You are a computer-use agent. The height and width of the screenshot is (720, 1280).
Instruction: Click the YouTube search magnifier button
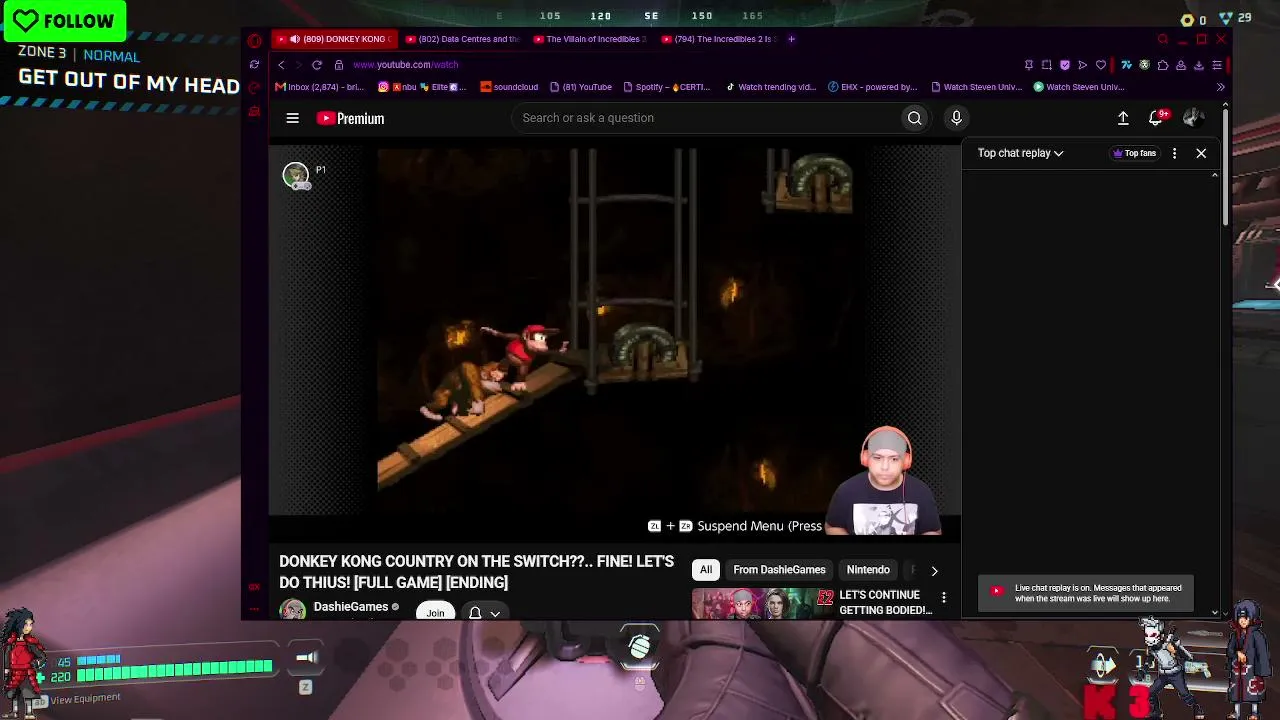click(914, 118)
